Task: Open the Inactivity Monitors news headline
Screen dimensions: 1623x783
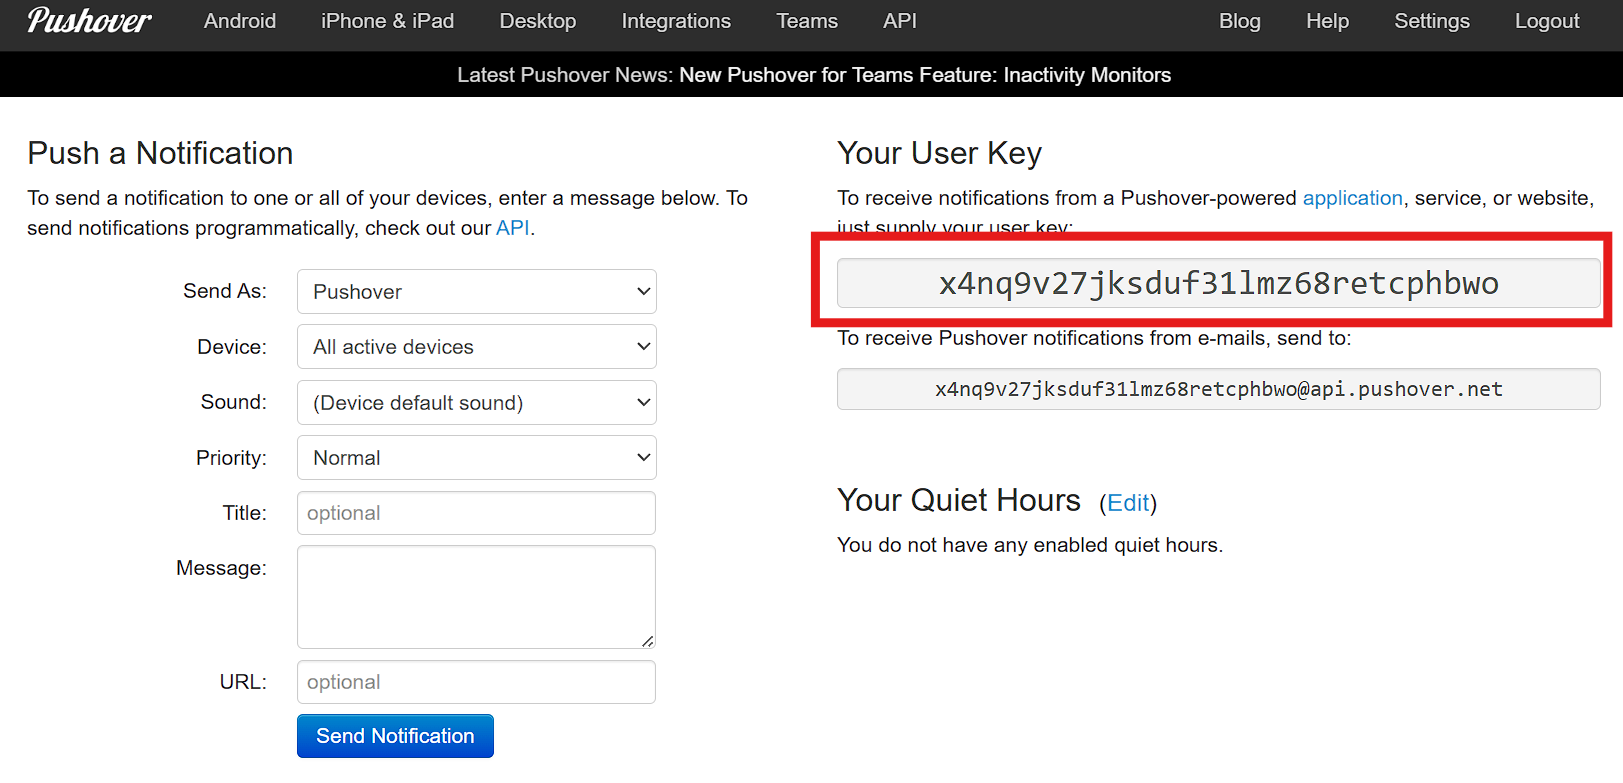Action: click(x=924, y=75)
